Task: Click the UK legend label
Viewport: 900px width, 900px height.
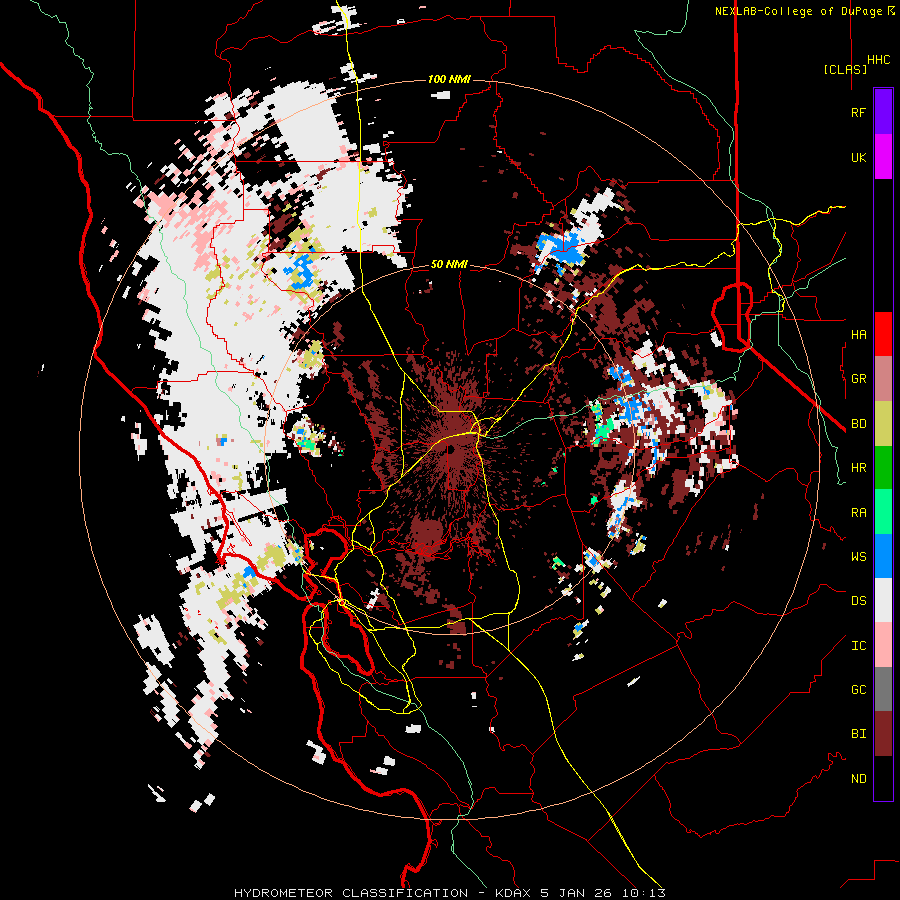Action: tap(858, 157)
